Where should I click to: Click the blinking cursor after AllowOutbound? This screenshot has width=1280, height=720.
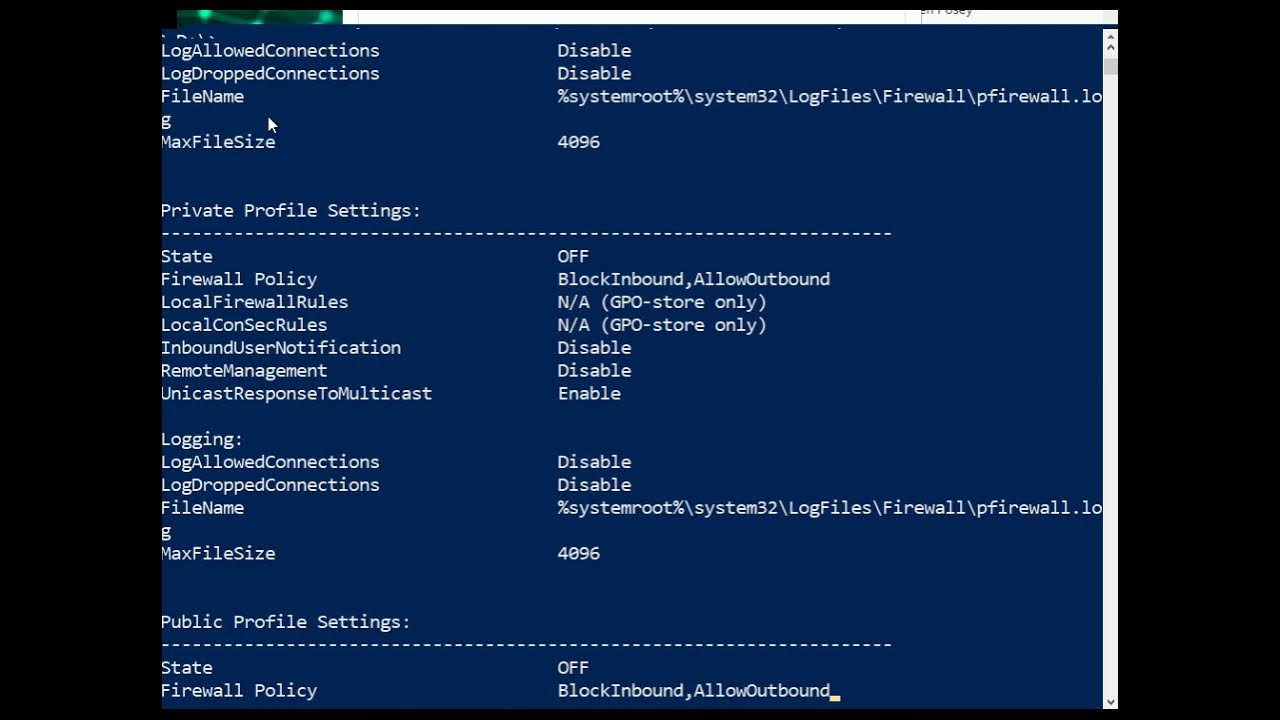pos(836,697)
